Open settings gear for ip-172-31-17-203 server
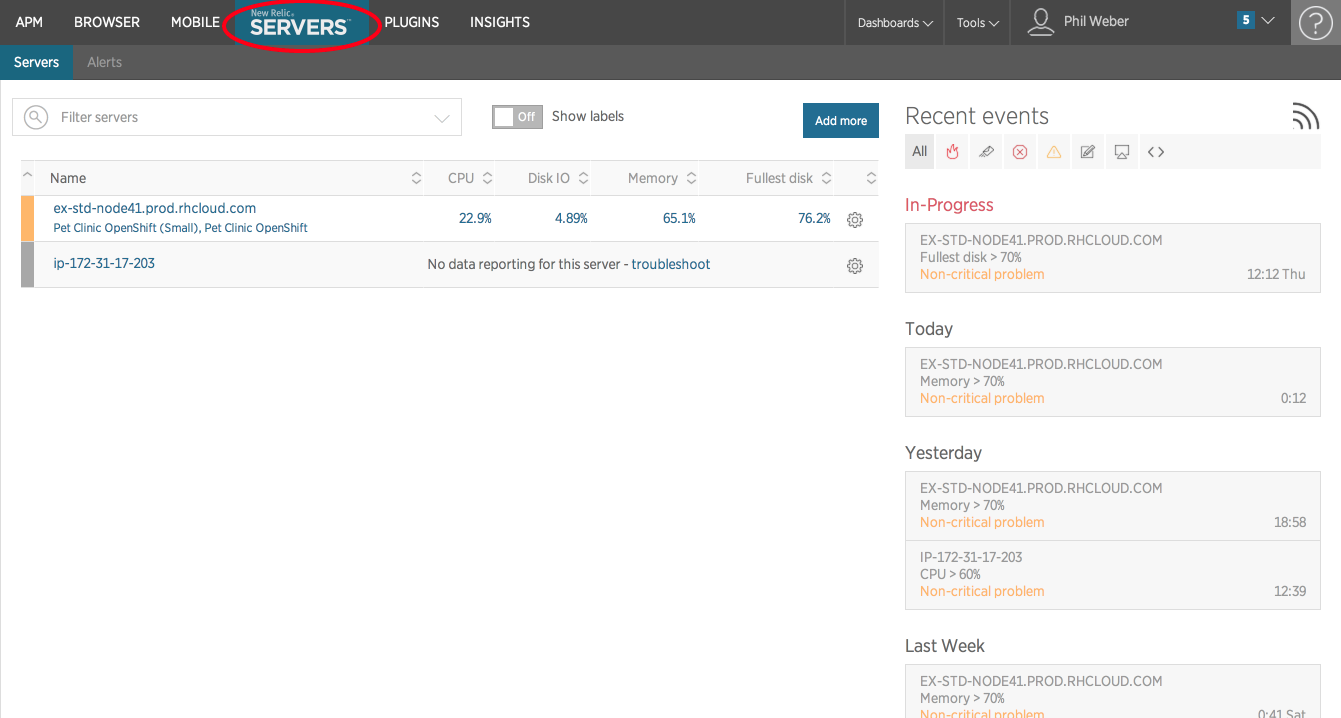Viewport: 1341px width, 718px height. 855,266
